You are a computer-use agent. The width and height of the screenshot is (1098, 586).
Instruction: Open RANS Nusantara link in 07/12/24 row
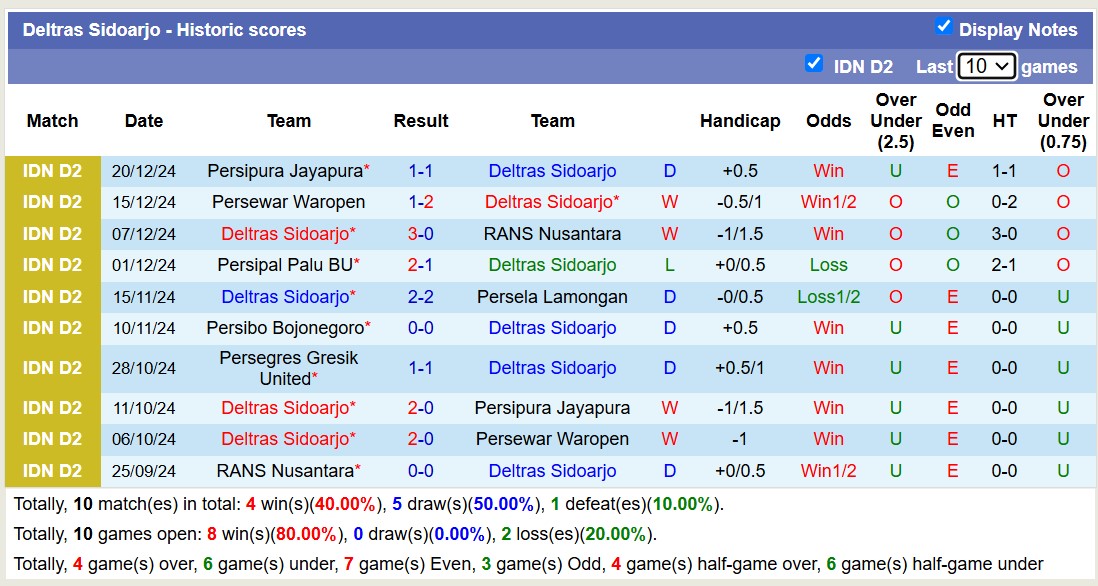click(552, 234)
